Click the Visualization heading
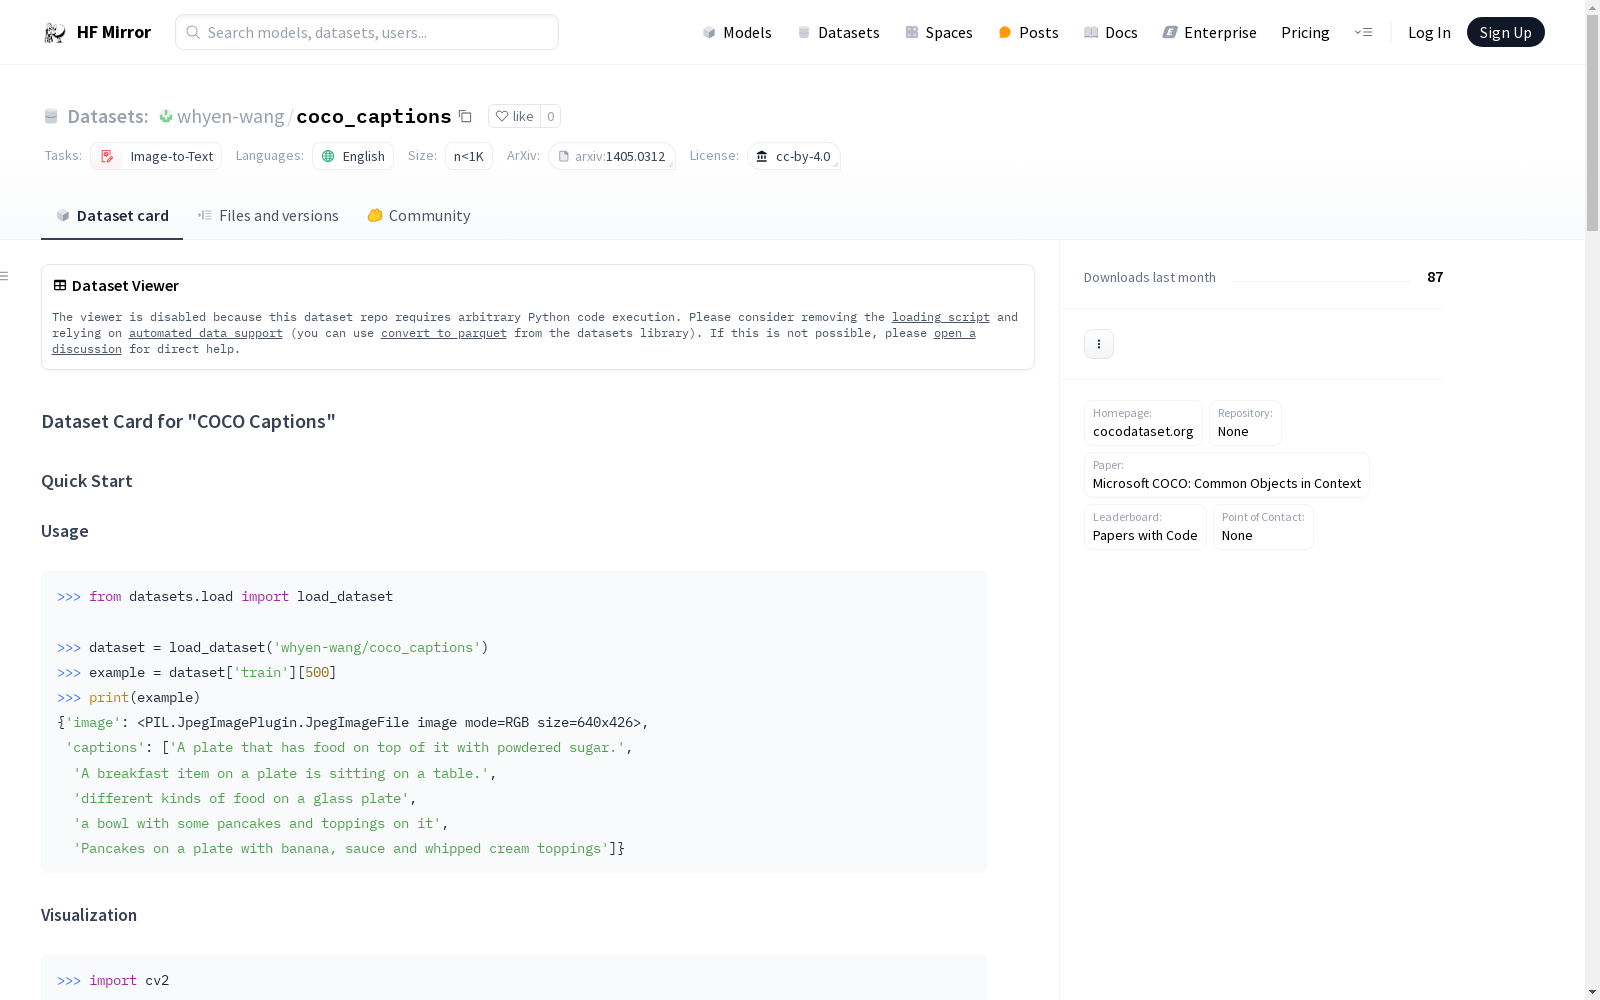Image resolution: width=1600 pixels, height=1000 pixels. [89, 915]
